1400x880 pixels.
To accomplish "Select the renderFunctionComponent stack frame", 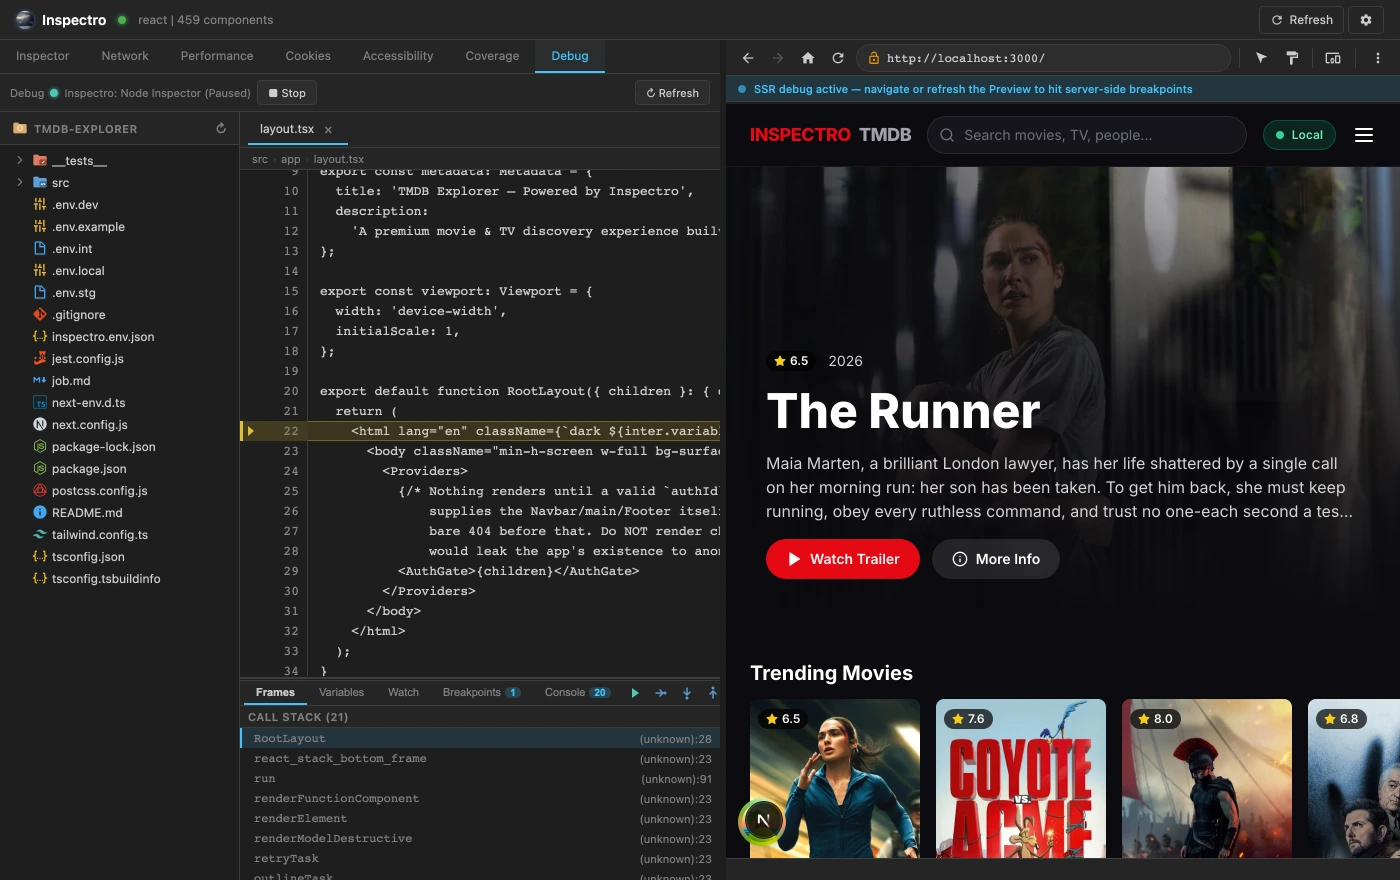I will [x=480, y=798].
